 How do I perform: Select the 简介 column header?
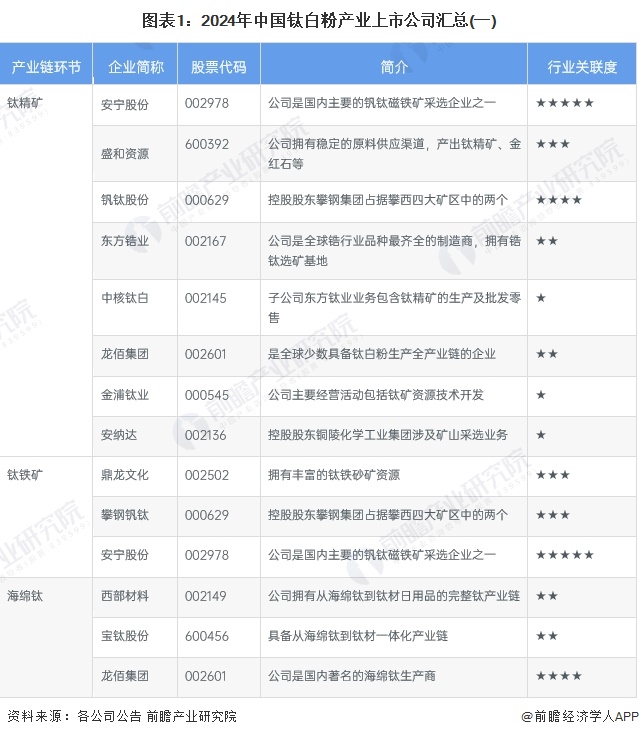tap(394, 67)
